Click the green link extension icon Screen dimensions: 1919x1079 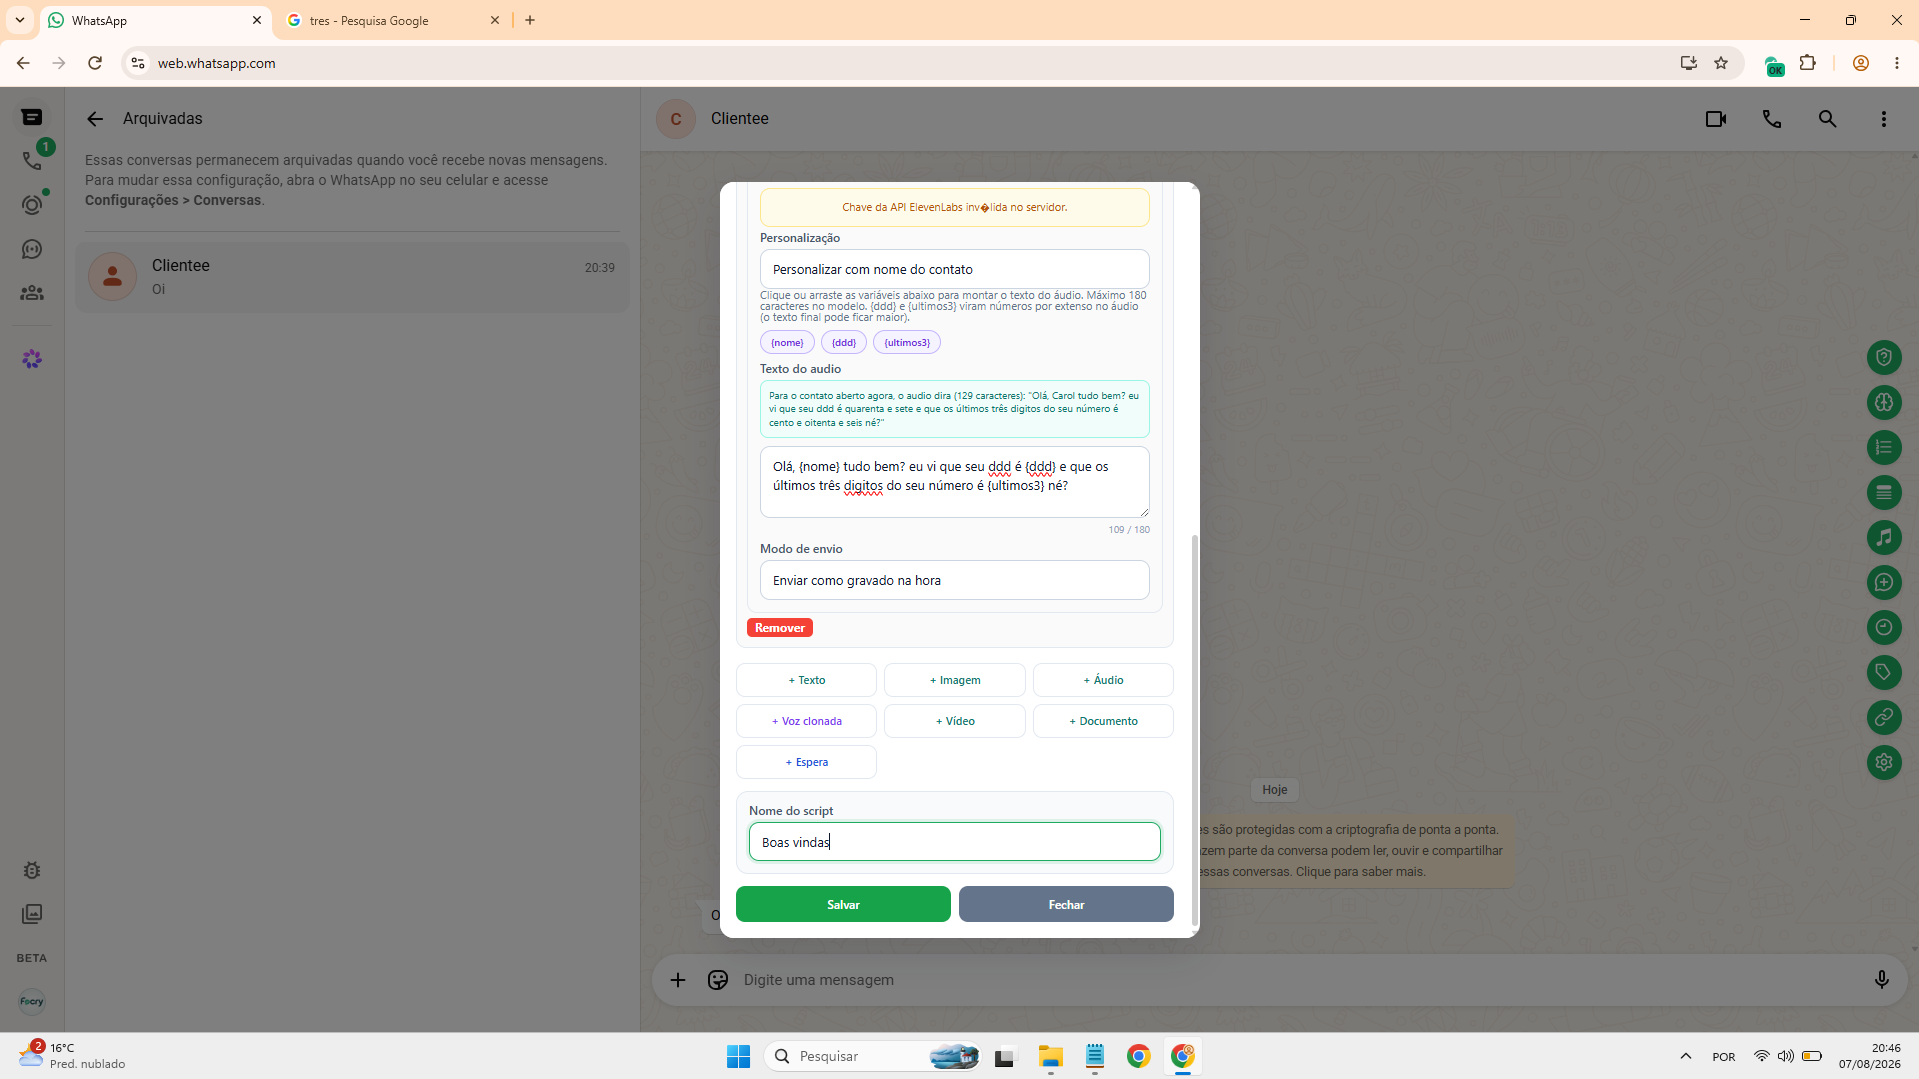point(1884,717)
